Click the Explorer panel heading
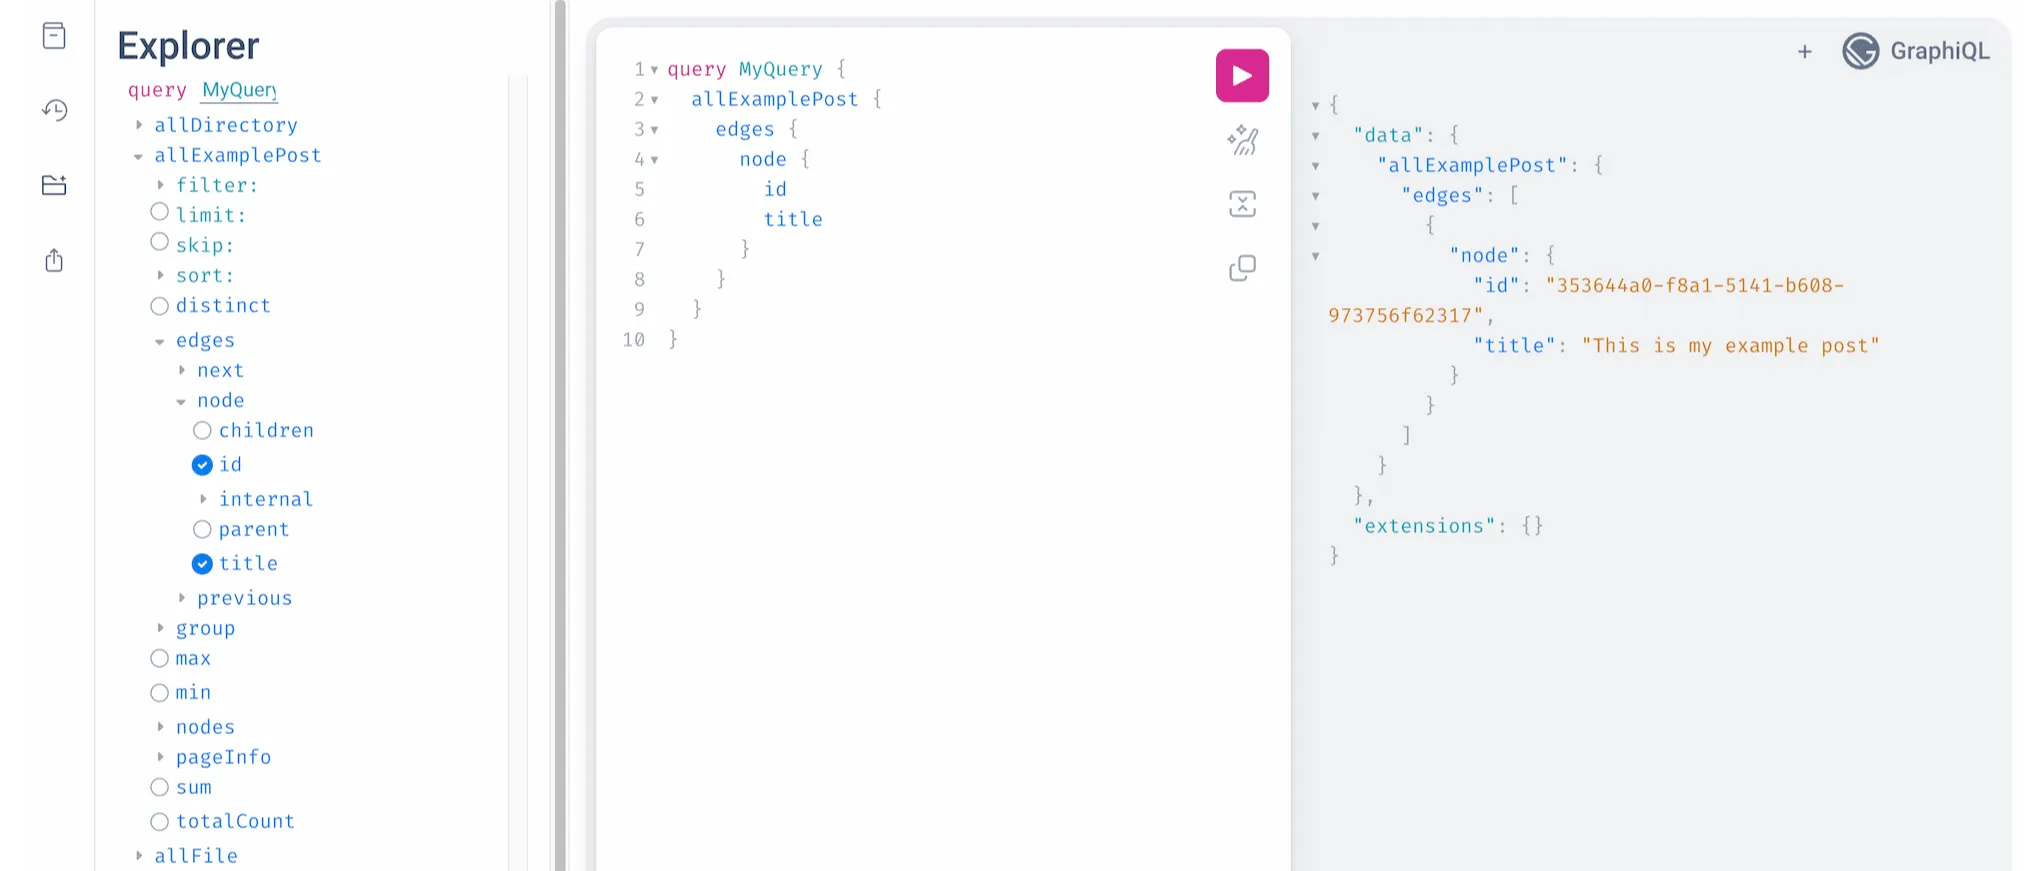Image resolution: width=2024 pixels, height=871 pixels. coord(188,46)
